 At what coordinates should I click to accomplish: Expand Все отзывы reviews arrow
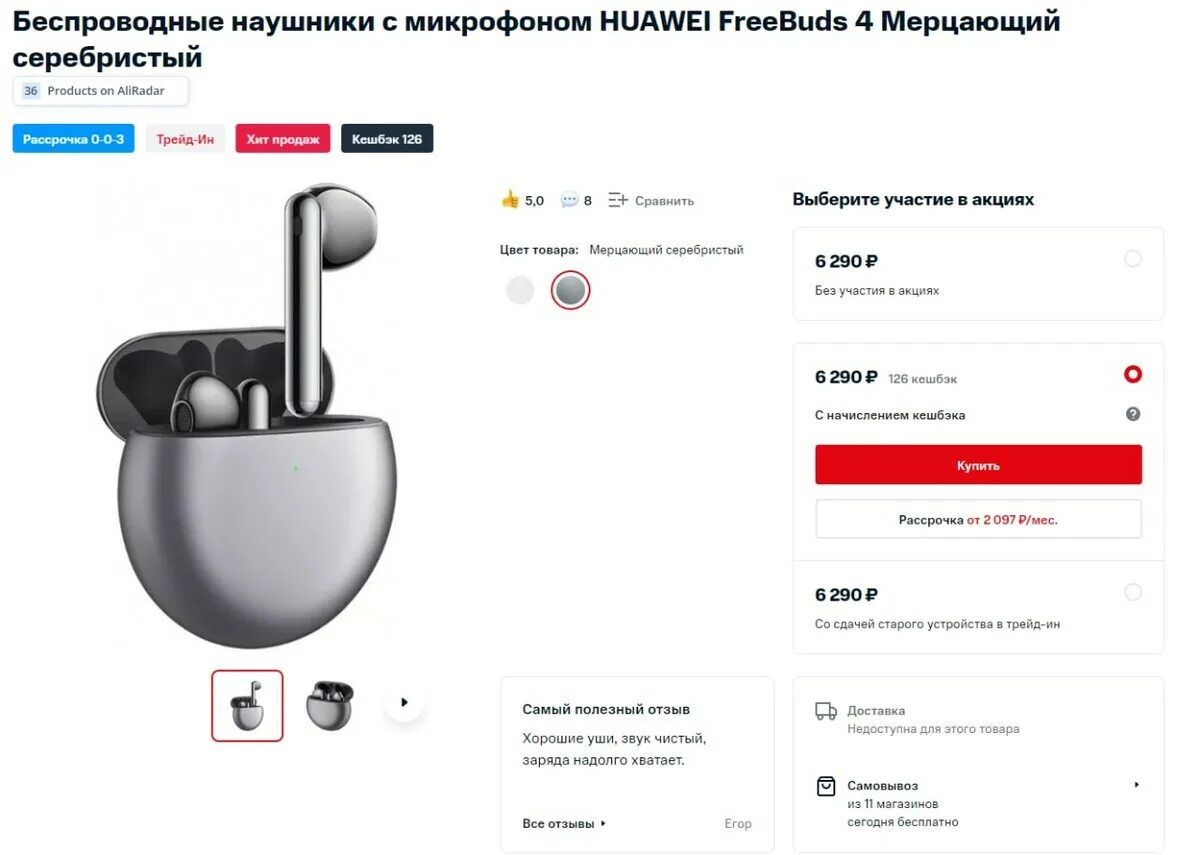point(603,824)
